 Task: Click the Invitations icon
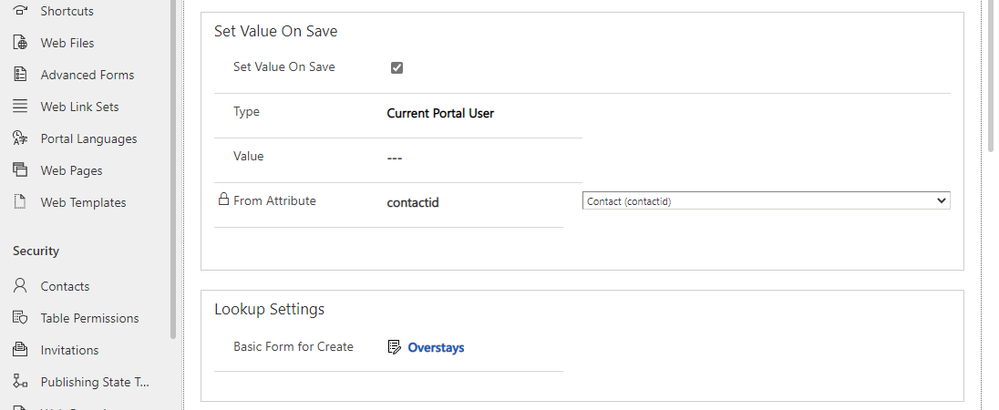pos(19,351)
